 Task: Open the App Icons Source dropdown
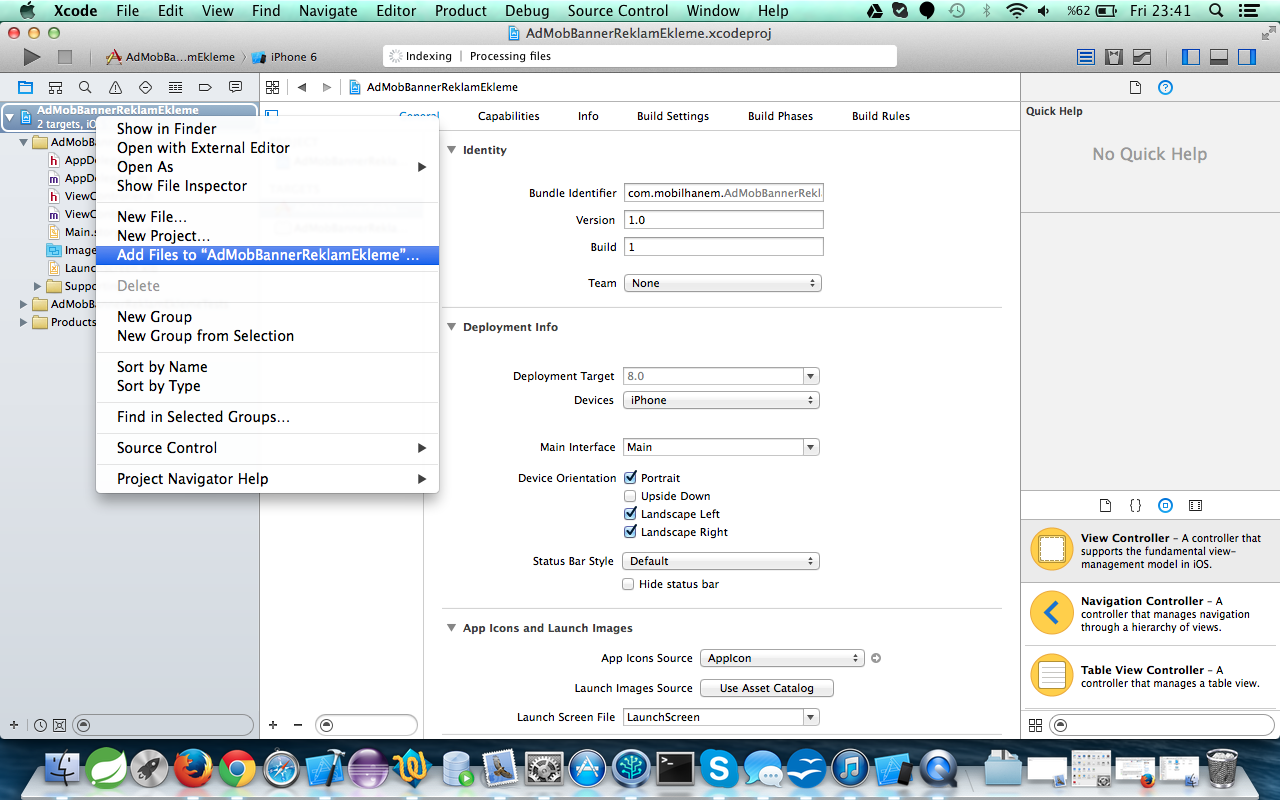[782, 658]
